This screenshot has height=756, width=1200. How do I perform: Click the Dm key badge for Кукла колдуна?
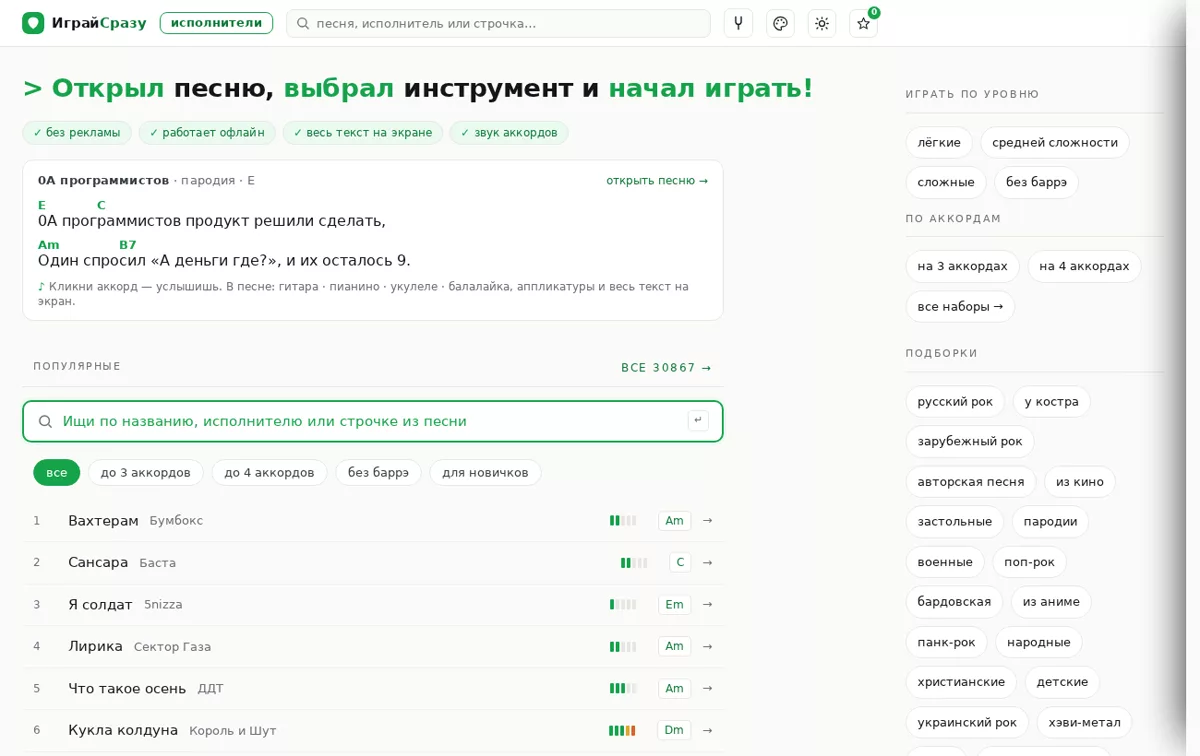click(x=674, y=731)
